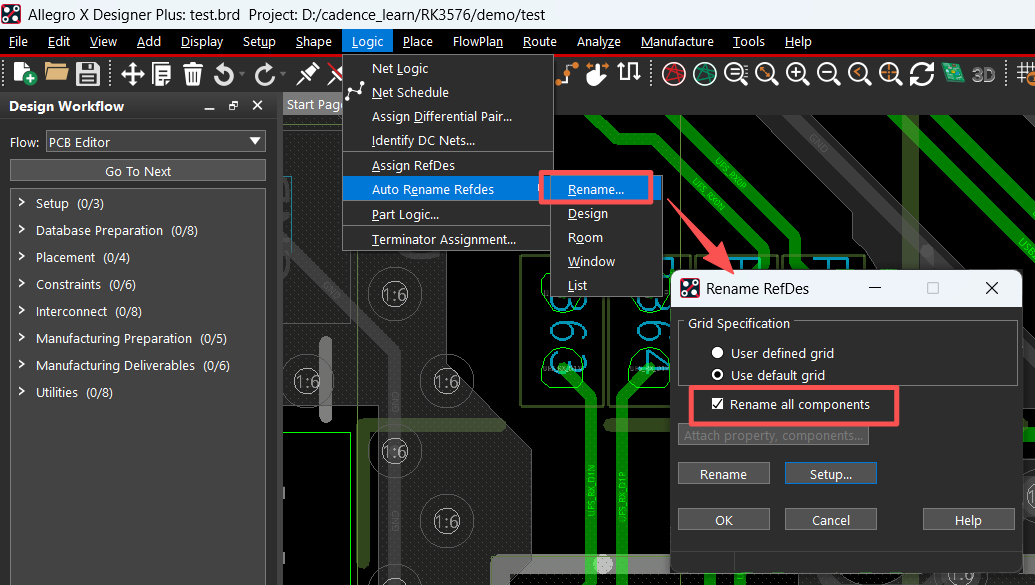1035x585 pixels.
Task: Click the Rename button in dialog
Action: [723, 474]
